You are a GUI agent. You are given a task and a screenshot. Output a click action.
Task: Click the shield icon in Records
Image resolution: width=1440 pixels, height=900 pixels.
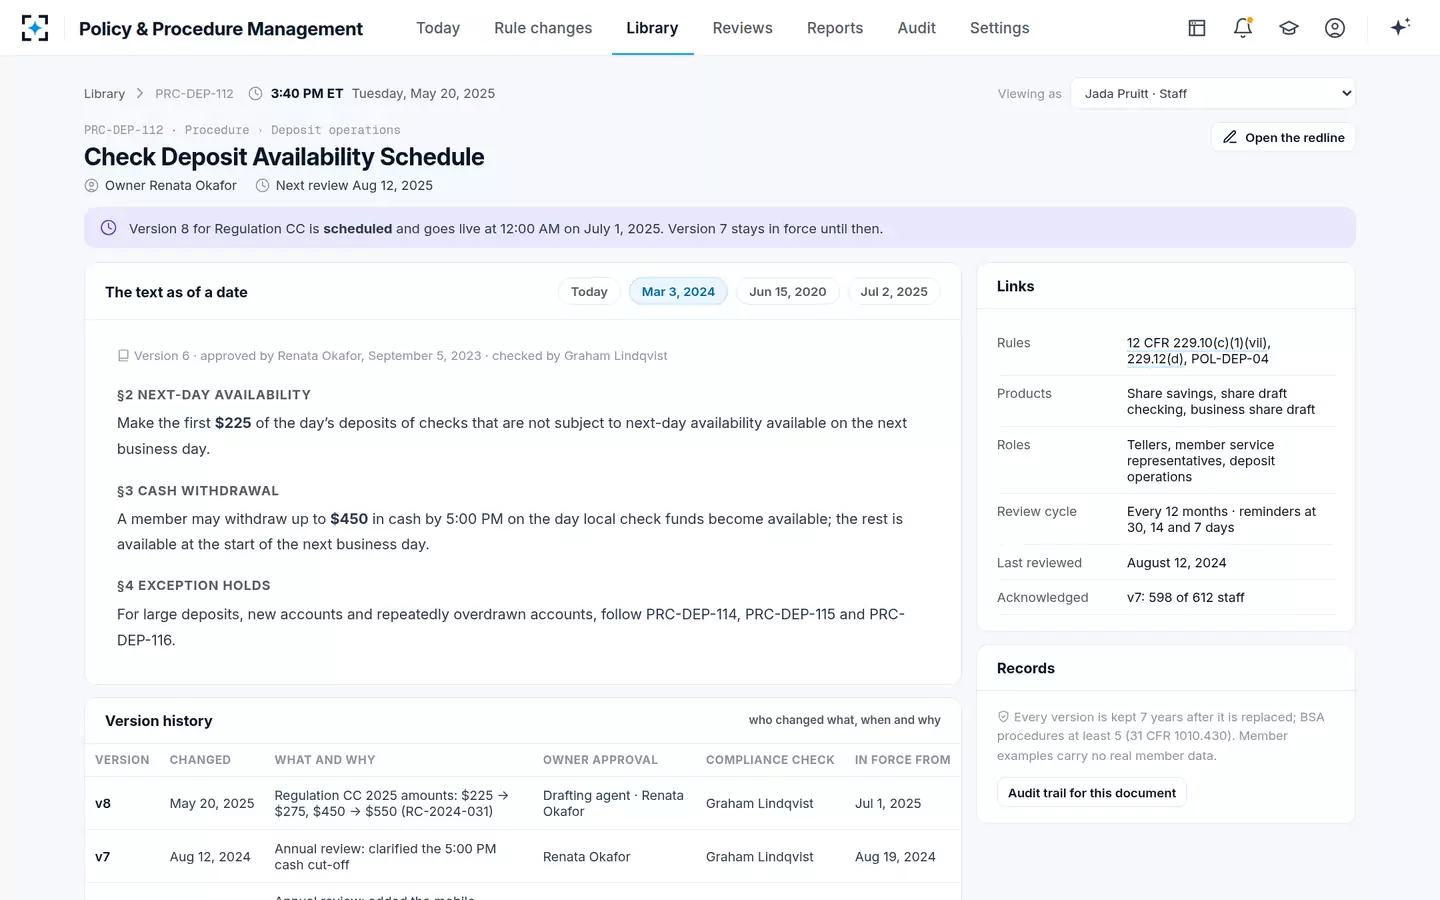pos(1003,717)
